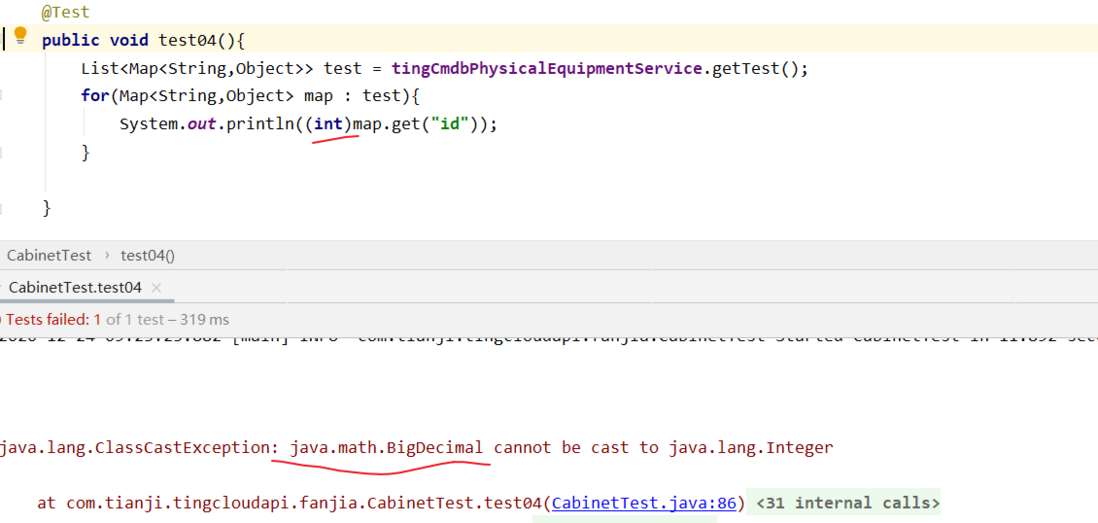Click the yellow lightbulb quick-fix icon
The image size is (1098, 523).
pyautogui.click(x=20, y=35)
